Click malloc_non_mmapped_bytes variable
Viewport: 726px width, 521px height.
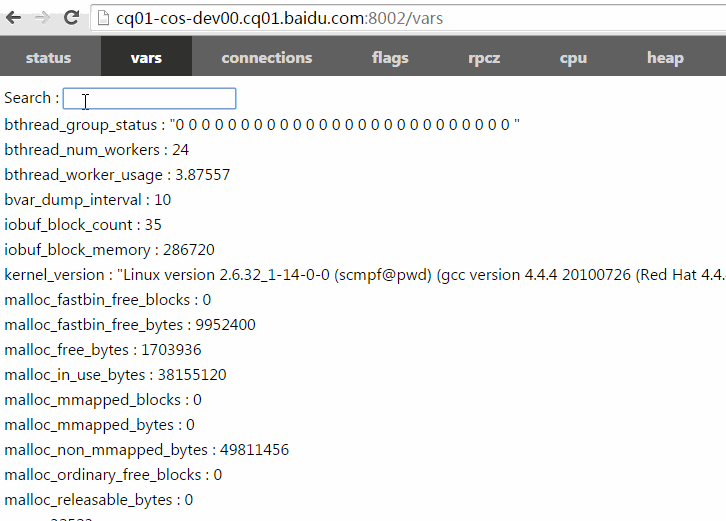(146, 450)
